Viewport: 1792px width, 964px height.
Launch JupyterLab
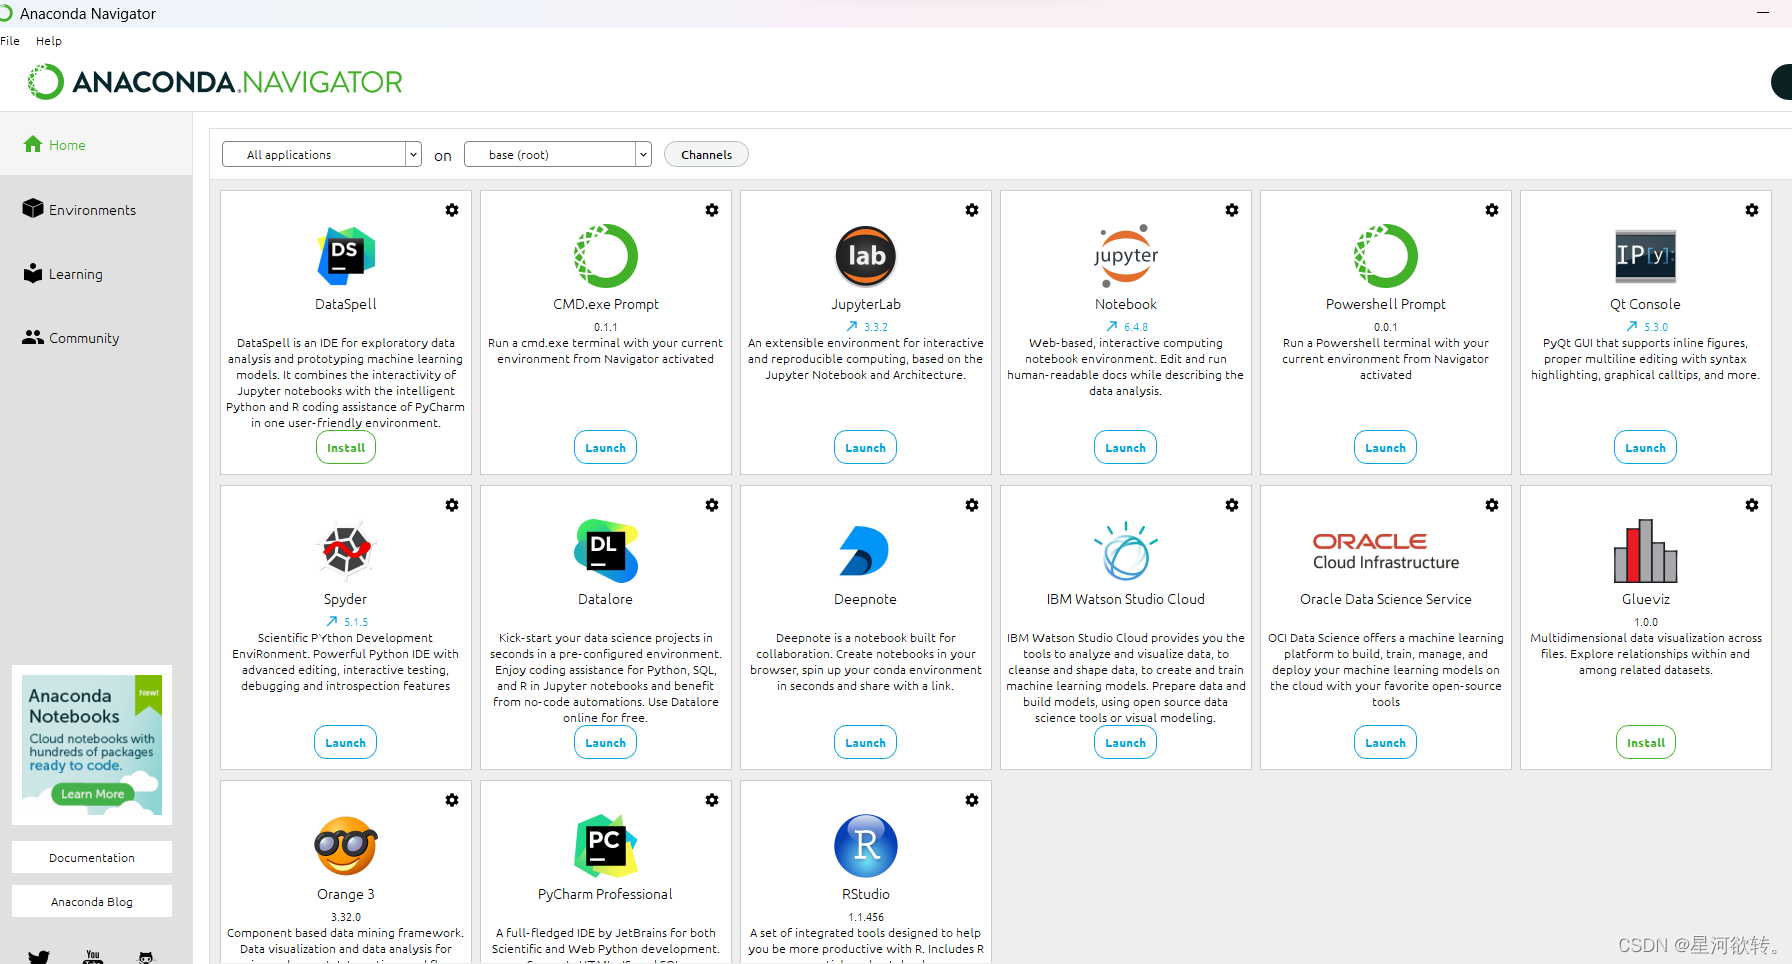pos(866,447)
